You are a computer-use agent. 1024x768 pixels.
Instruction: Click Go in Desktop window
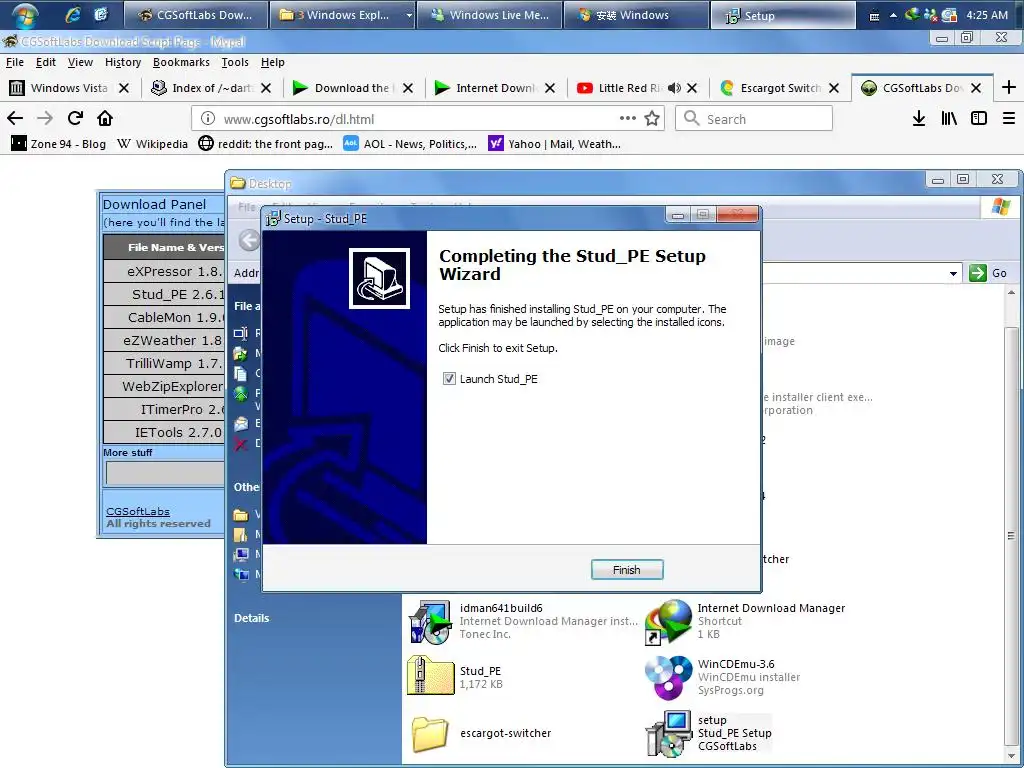point(988,273)
